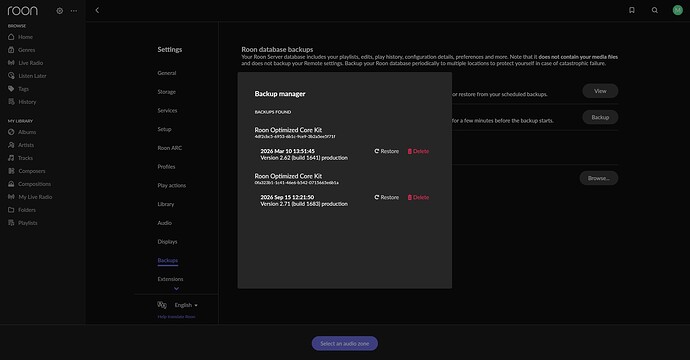The width and height of the screenshot is (690, 360).
Task: Open the settings gear icon next to the Roon logo
Action: pyautogui.click(x=59, y=11)
